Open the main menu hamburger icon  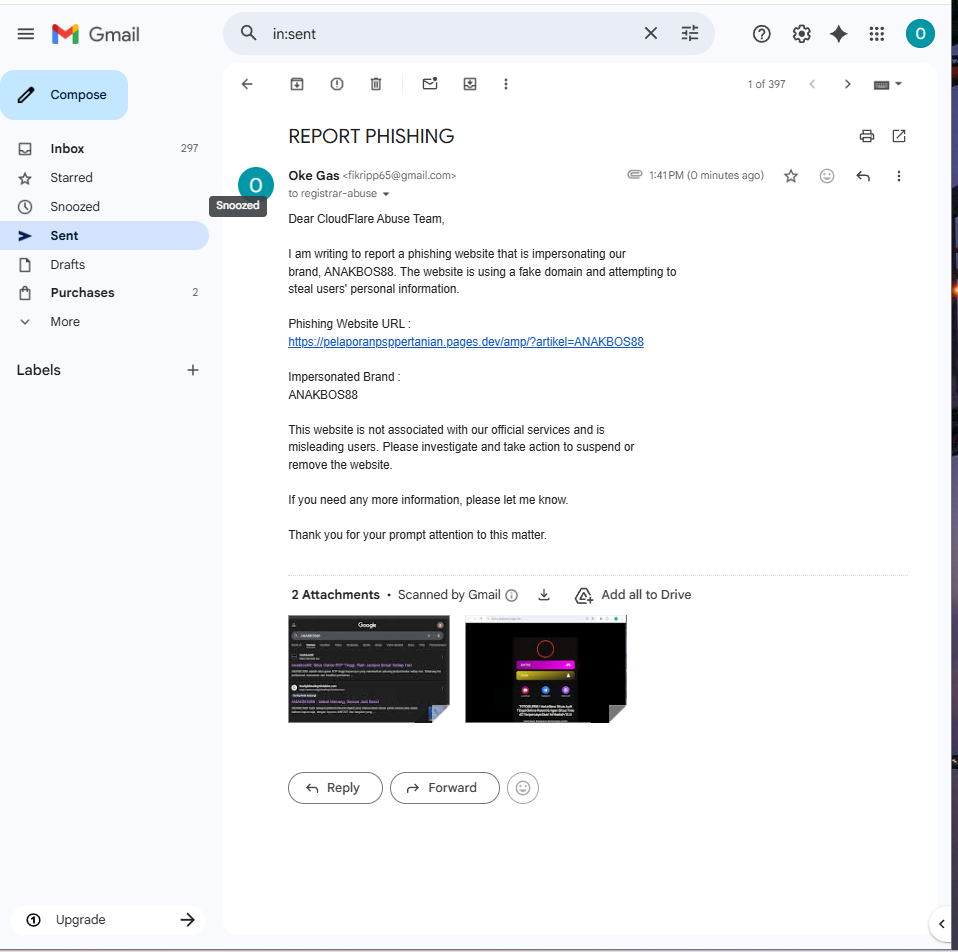(26, 34)
